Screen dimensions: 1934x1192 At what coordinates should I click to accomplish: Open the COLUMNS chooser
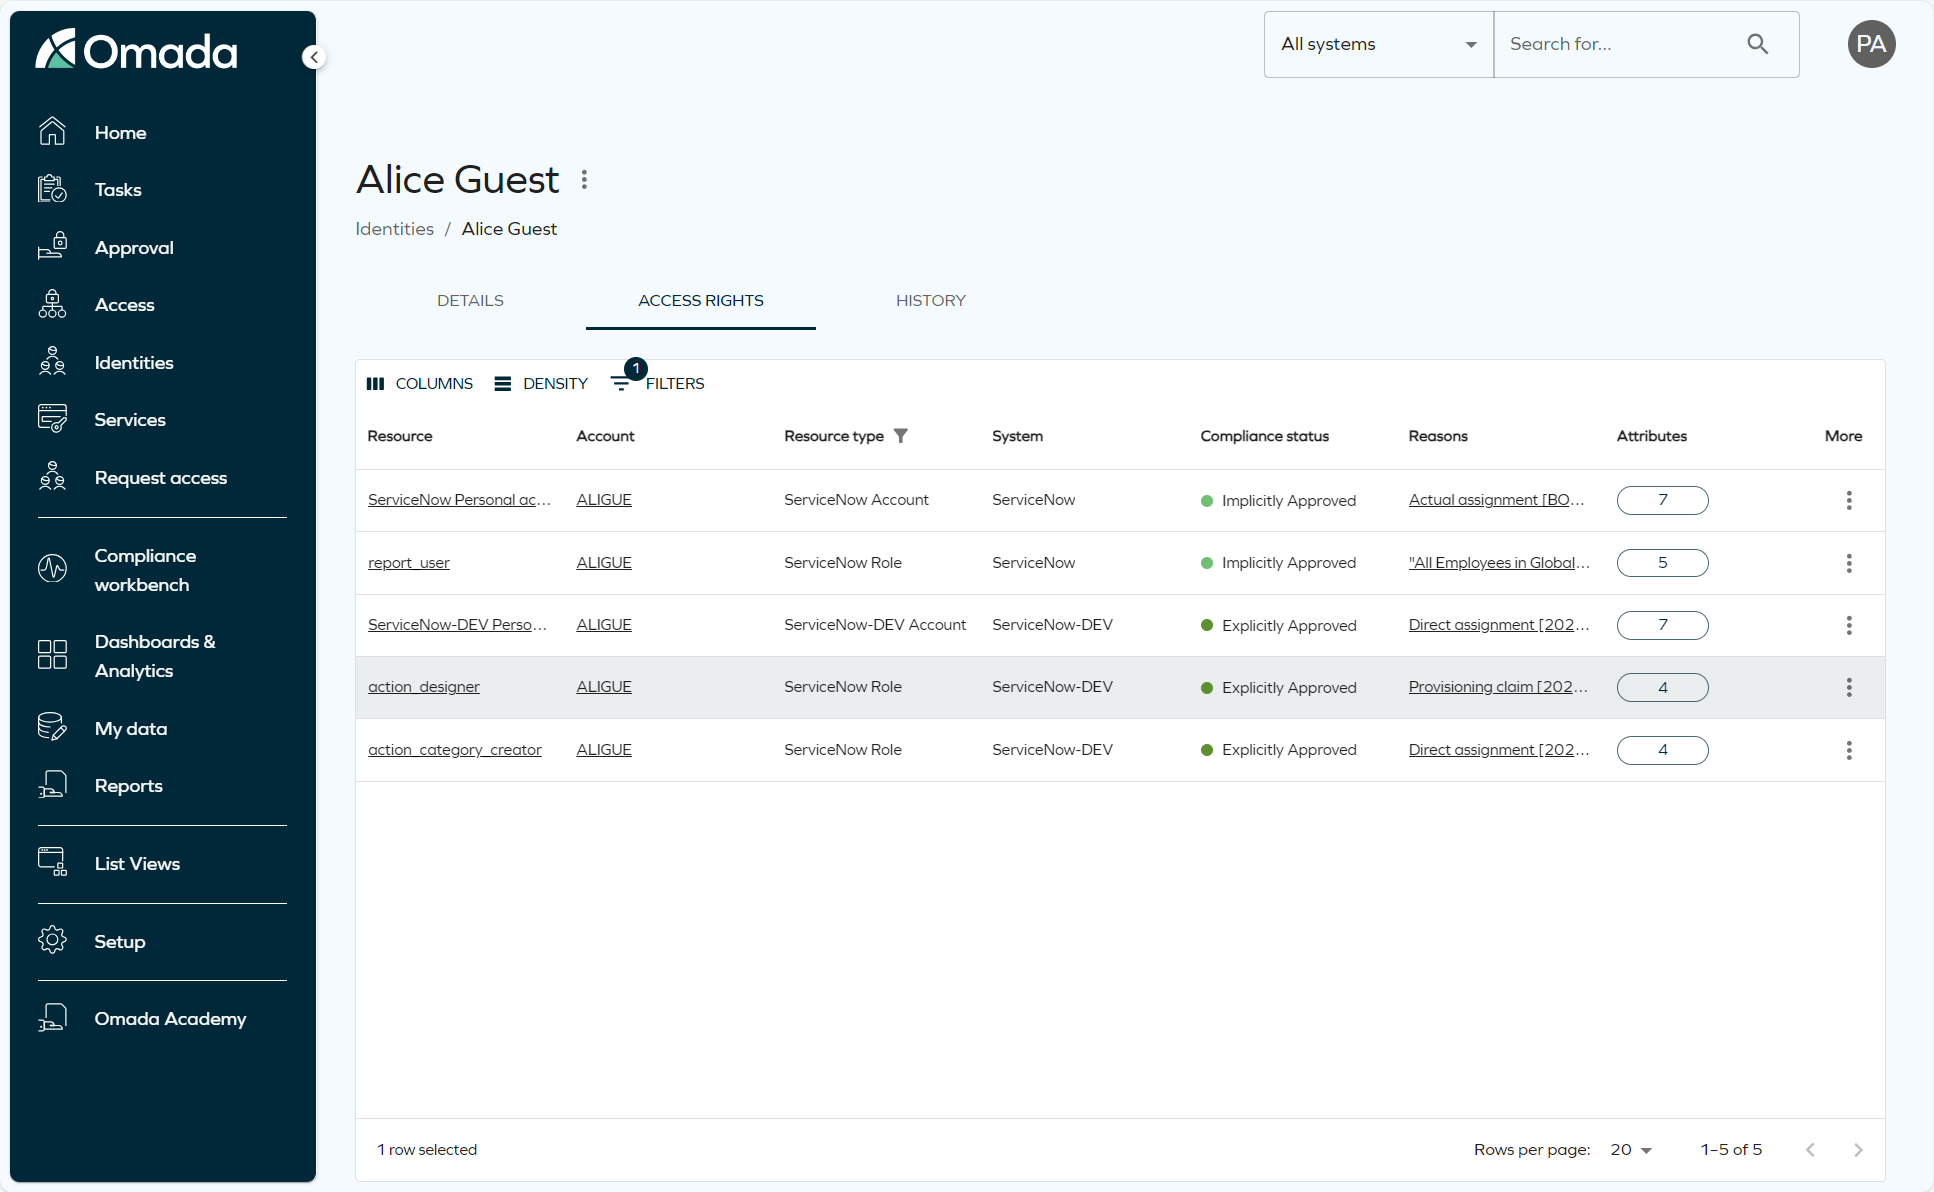pyautogui.click(x=420, y=384)
